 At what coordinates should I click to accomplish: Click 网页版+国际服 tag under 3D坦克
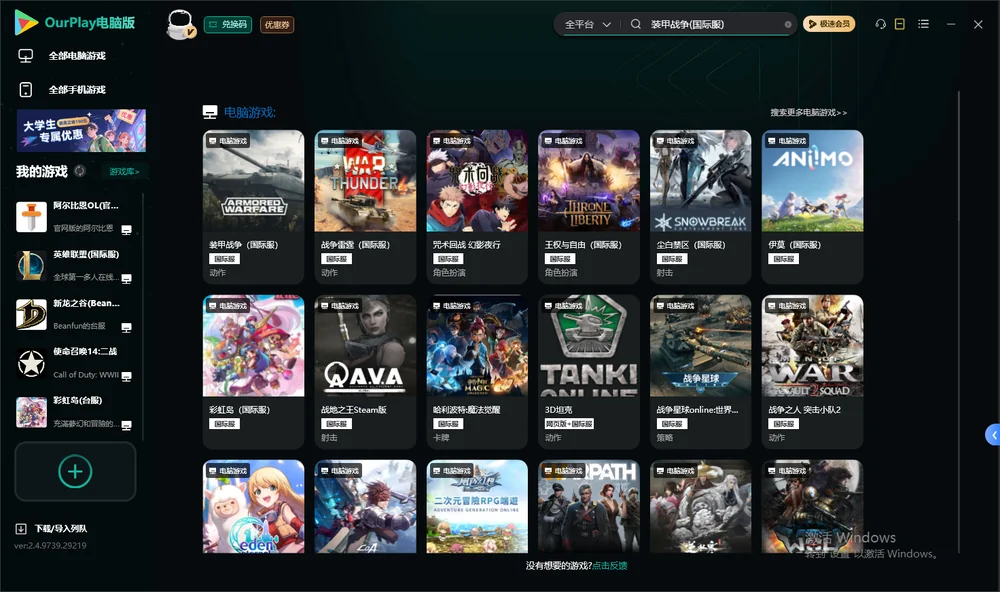coord(569,424)
